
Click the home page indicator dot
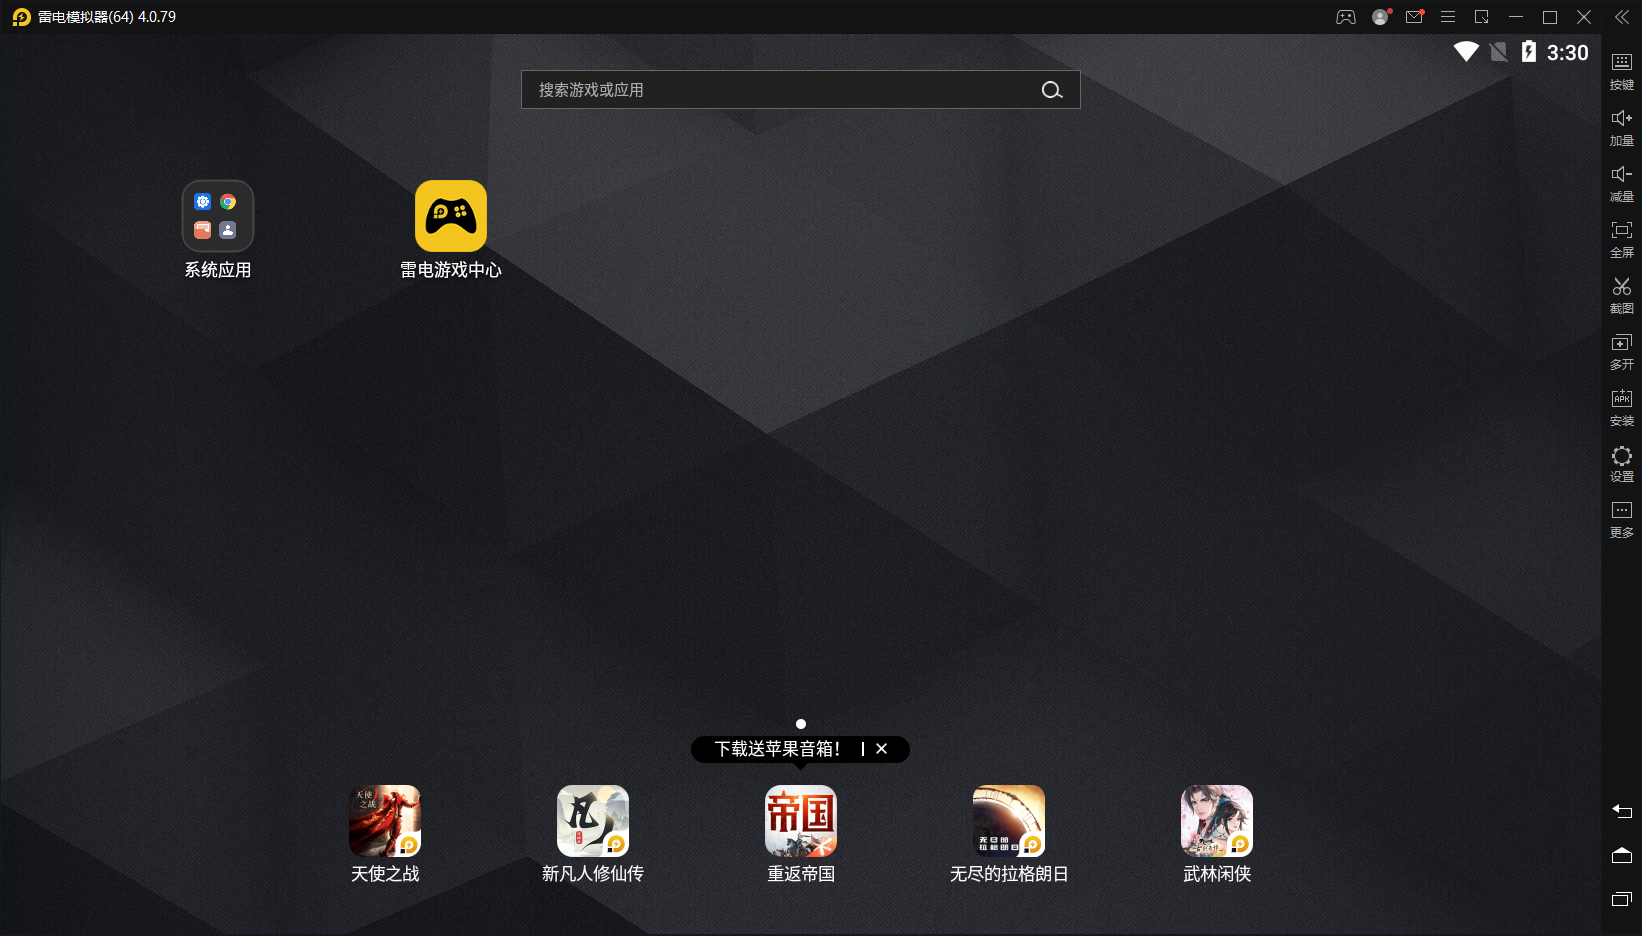click(801, 724)
